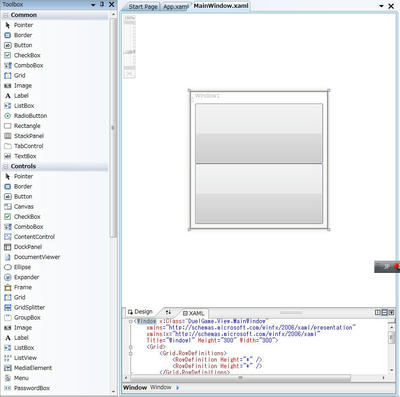This screenshot has width=400, height=397.
Task: Select the MediaElement toolbox item
Action: tap(28, 368)
